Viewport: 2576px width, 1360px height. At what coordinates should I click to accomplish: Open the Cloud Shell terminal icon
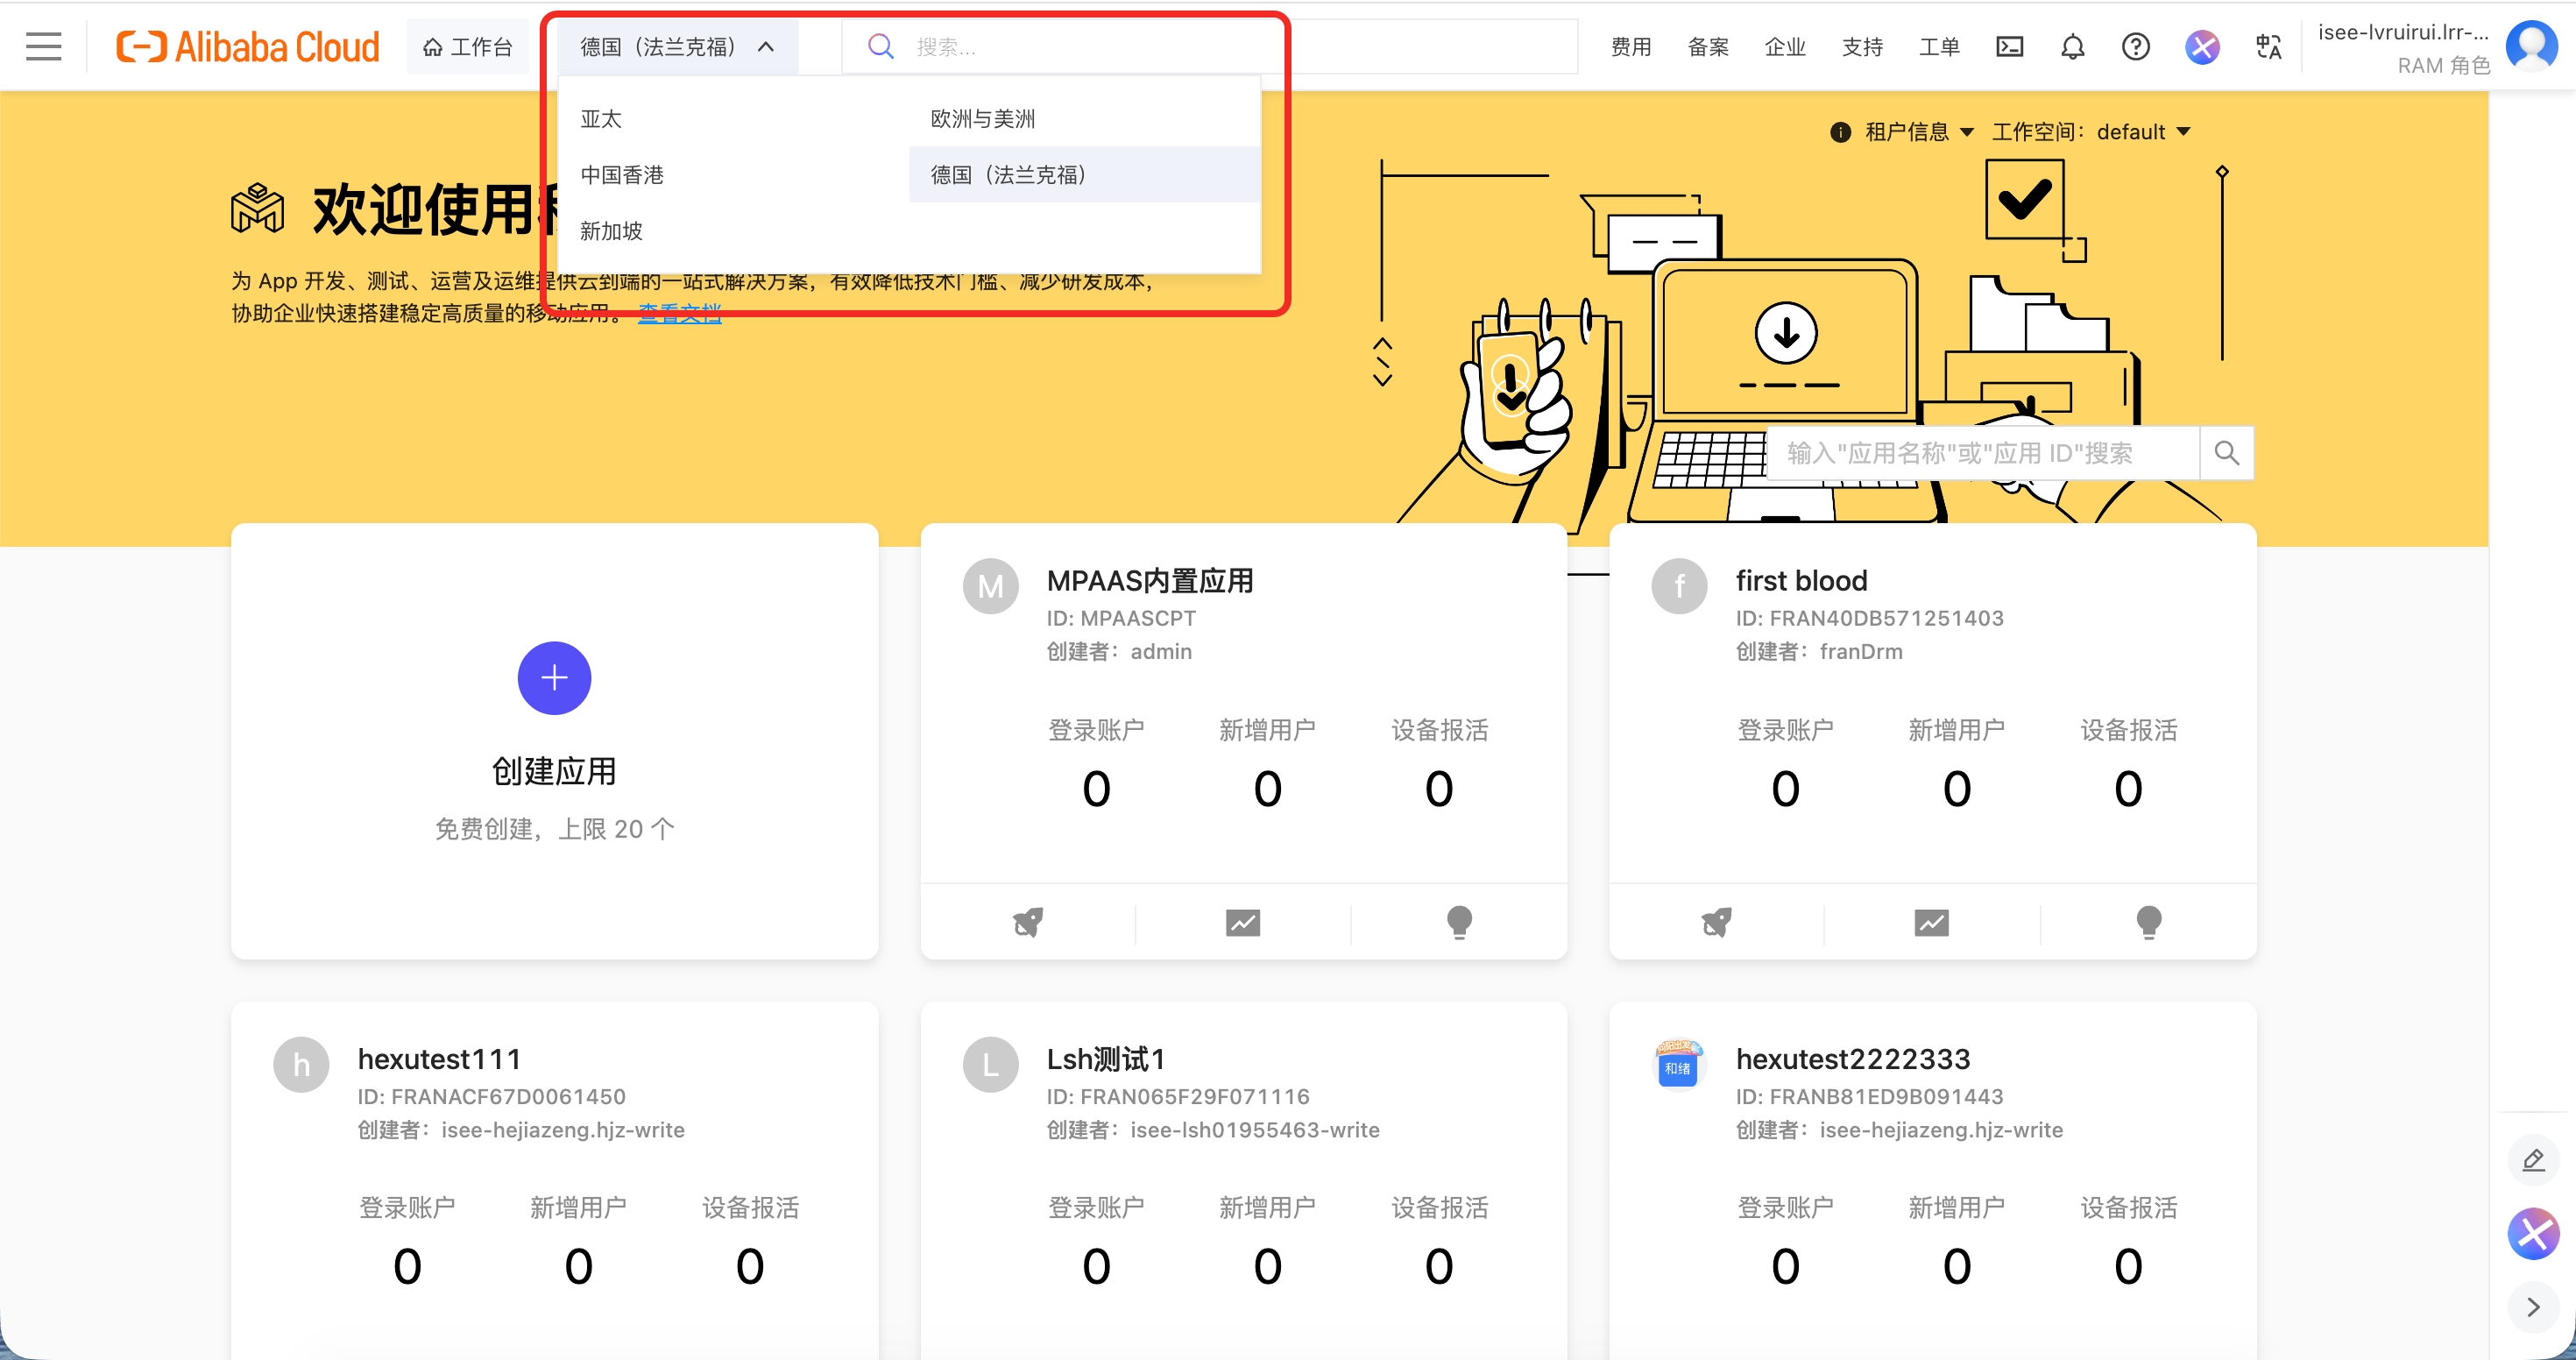2009,46
